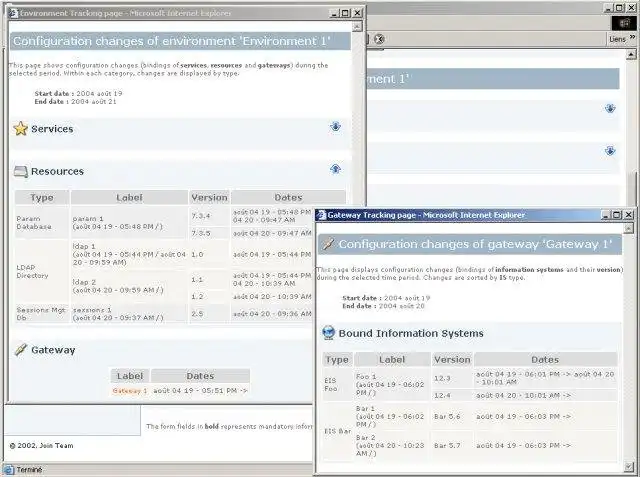The height and width of the screenshot is (477, 640).
Task: Click the scroll up arrow in Environment window
Action: [357, 27]
